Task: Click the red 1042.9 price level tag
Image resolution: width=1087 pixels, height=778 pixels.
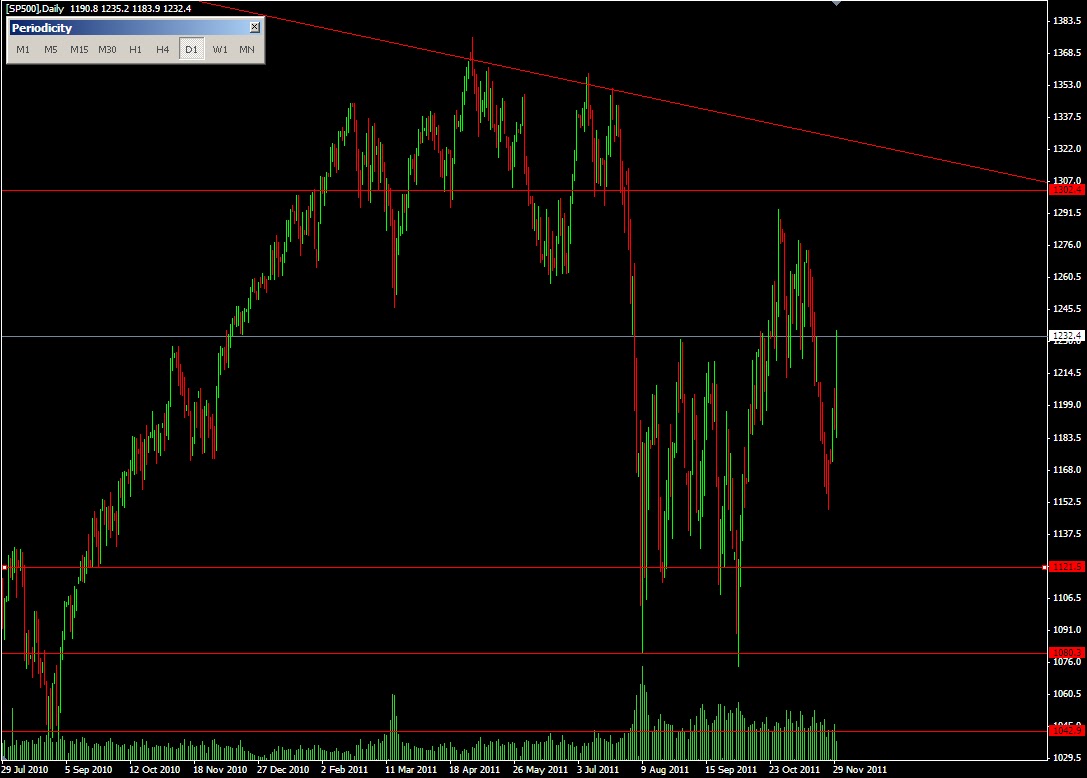Action: tap(1067, 731)
